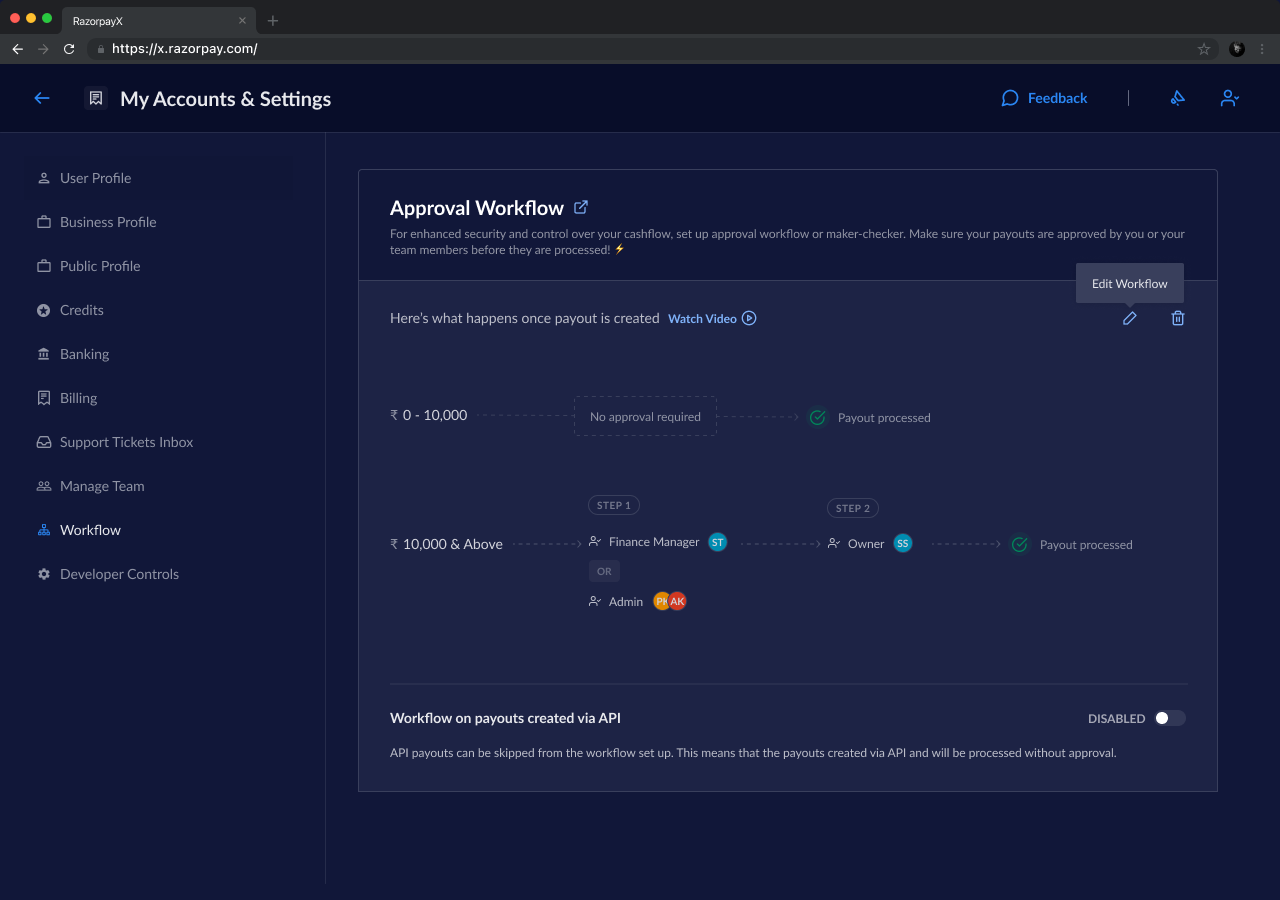
Task: Click the browser address bar
Action: (x=650, y=48)
